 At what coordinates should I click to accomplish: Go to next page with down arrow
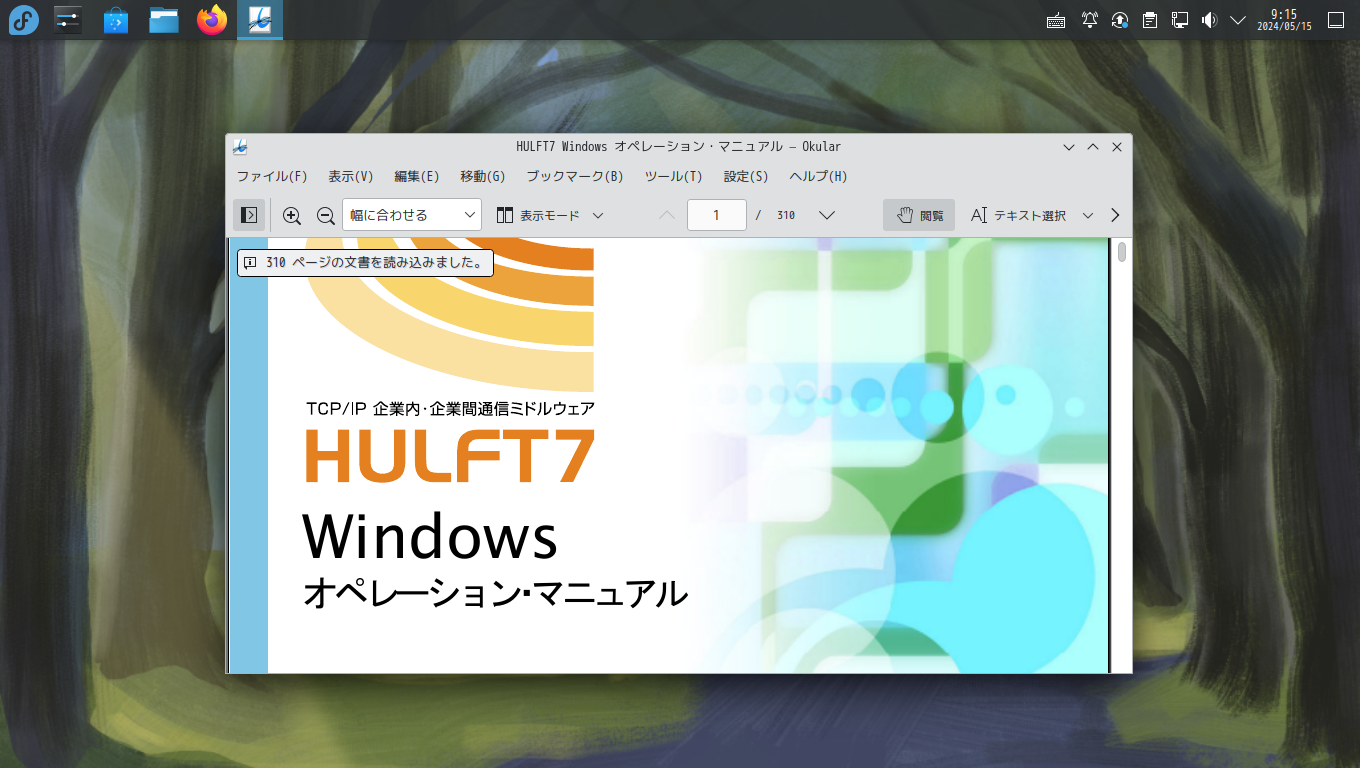pyautogui.click(x=827, y=215)
